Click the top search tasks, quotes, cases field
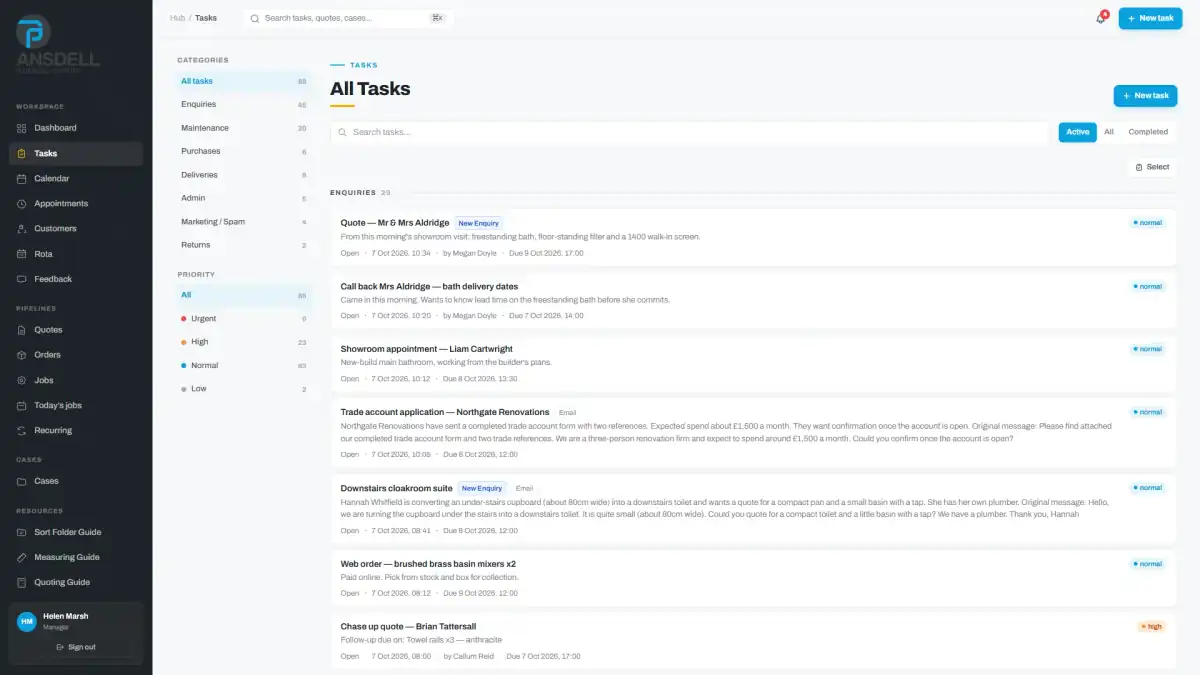The image size is (1200, 675). pos(349,18)
